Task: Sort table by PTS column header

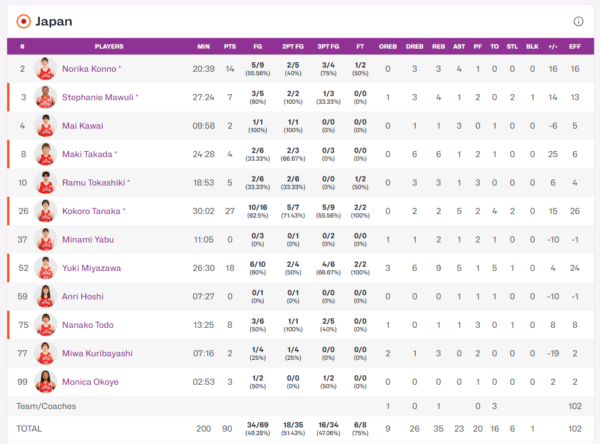Action: pyautogui.click(x=230, y=46)
